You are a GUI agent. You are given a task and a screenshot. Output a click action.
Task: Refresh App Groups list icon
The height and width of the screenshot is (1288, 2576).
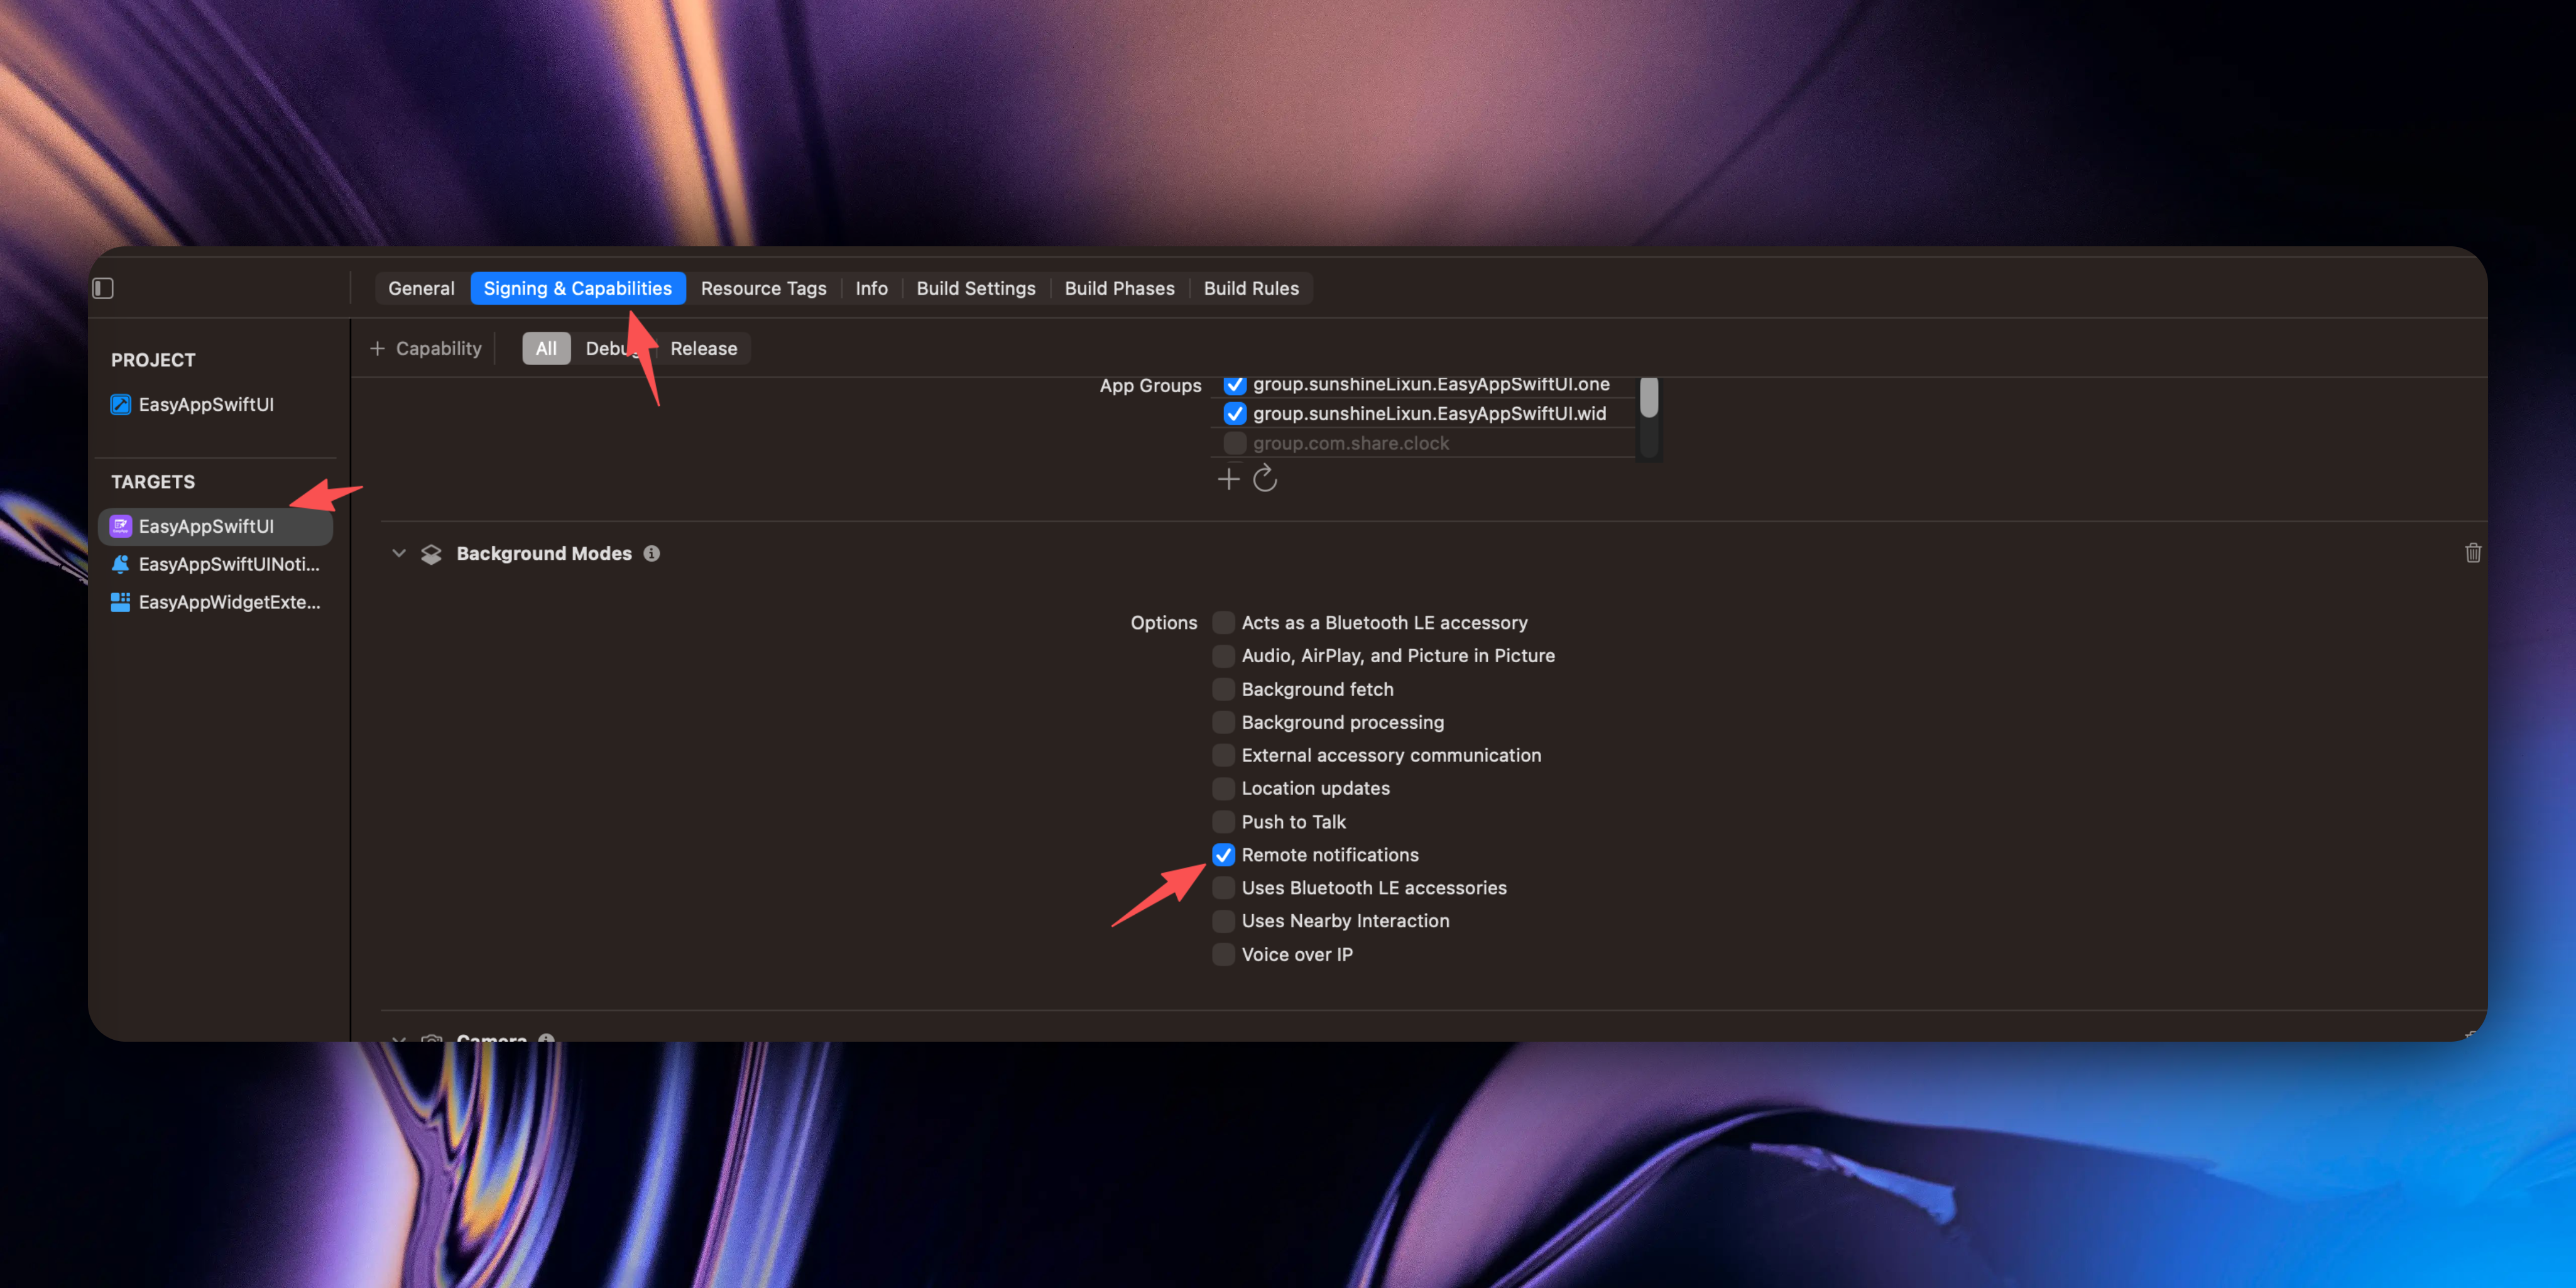[1265, 479]
